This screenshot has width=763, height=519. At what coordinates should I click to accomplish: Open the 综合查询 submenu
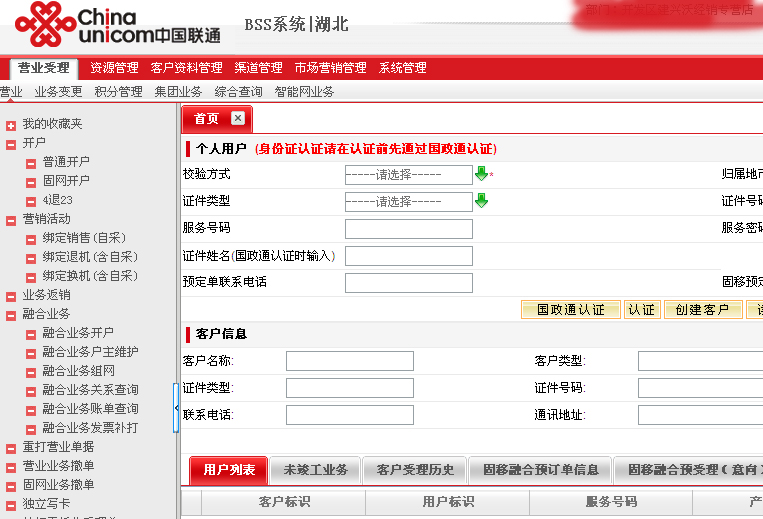238,91
